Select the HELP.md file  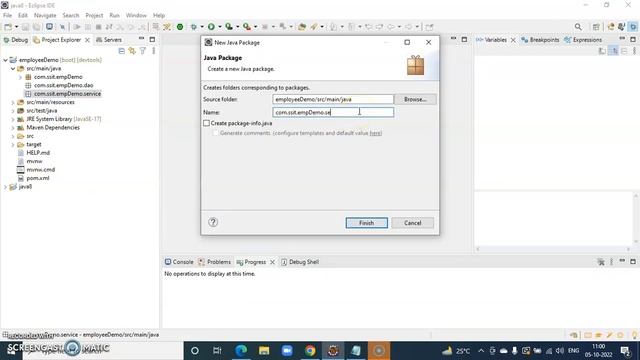[33, 153]
